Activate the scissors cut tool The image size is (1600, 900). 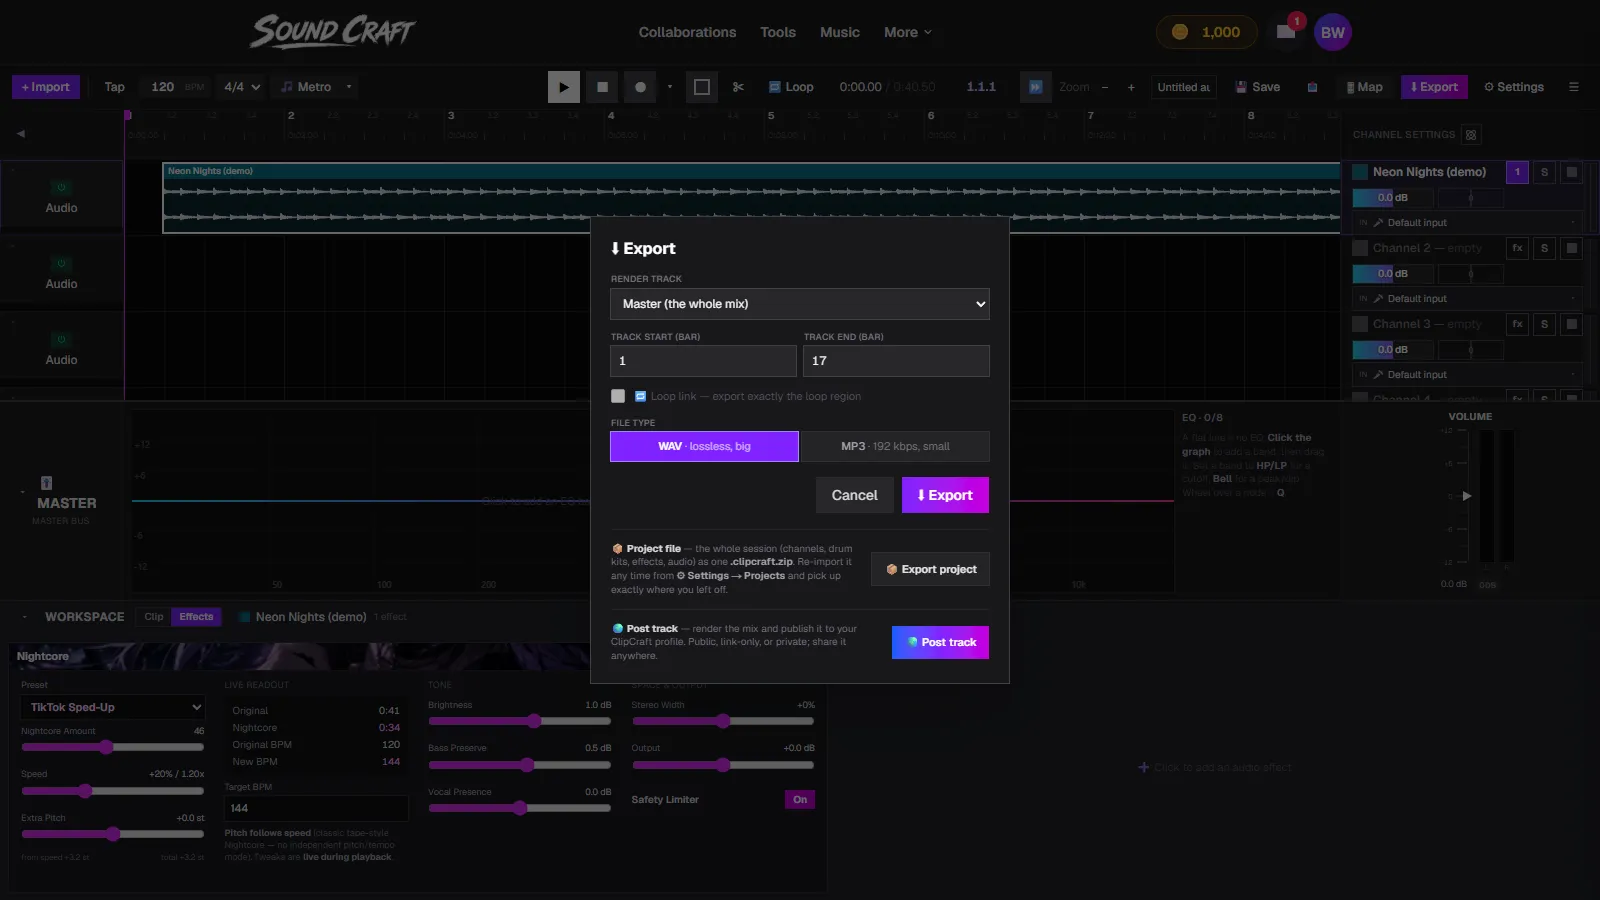(738, 87)
